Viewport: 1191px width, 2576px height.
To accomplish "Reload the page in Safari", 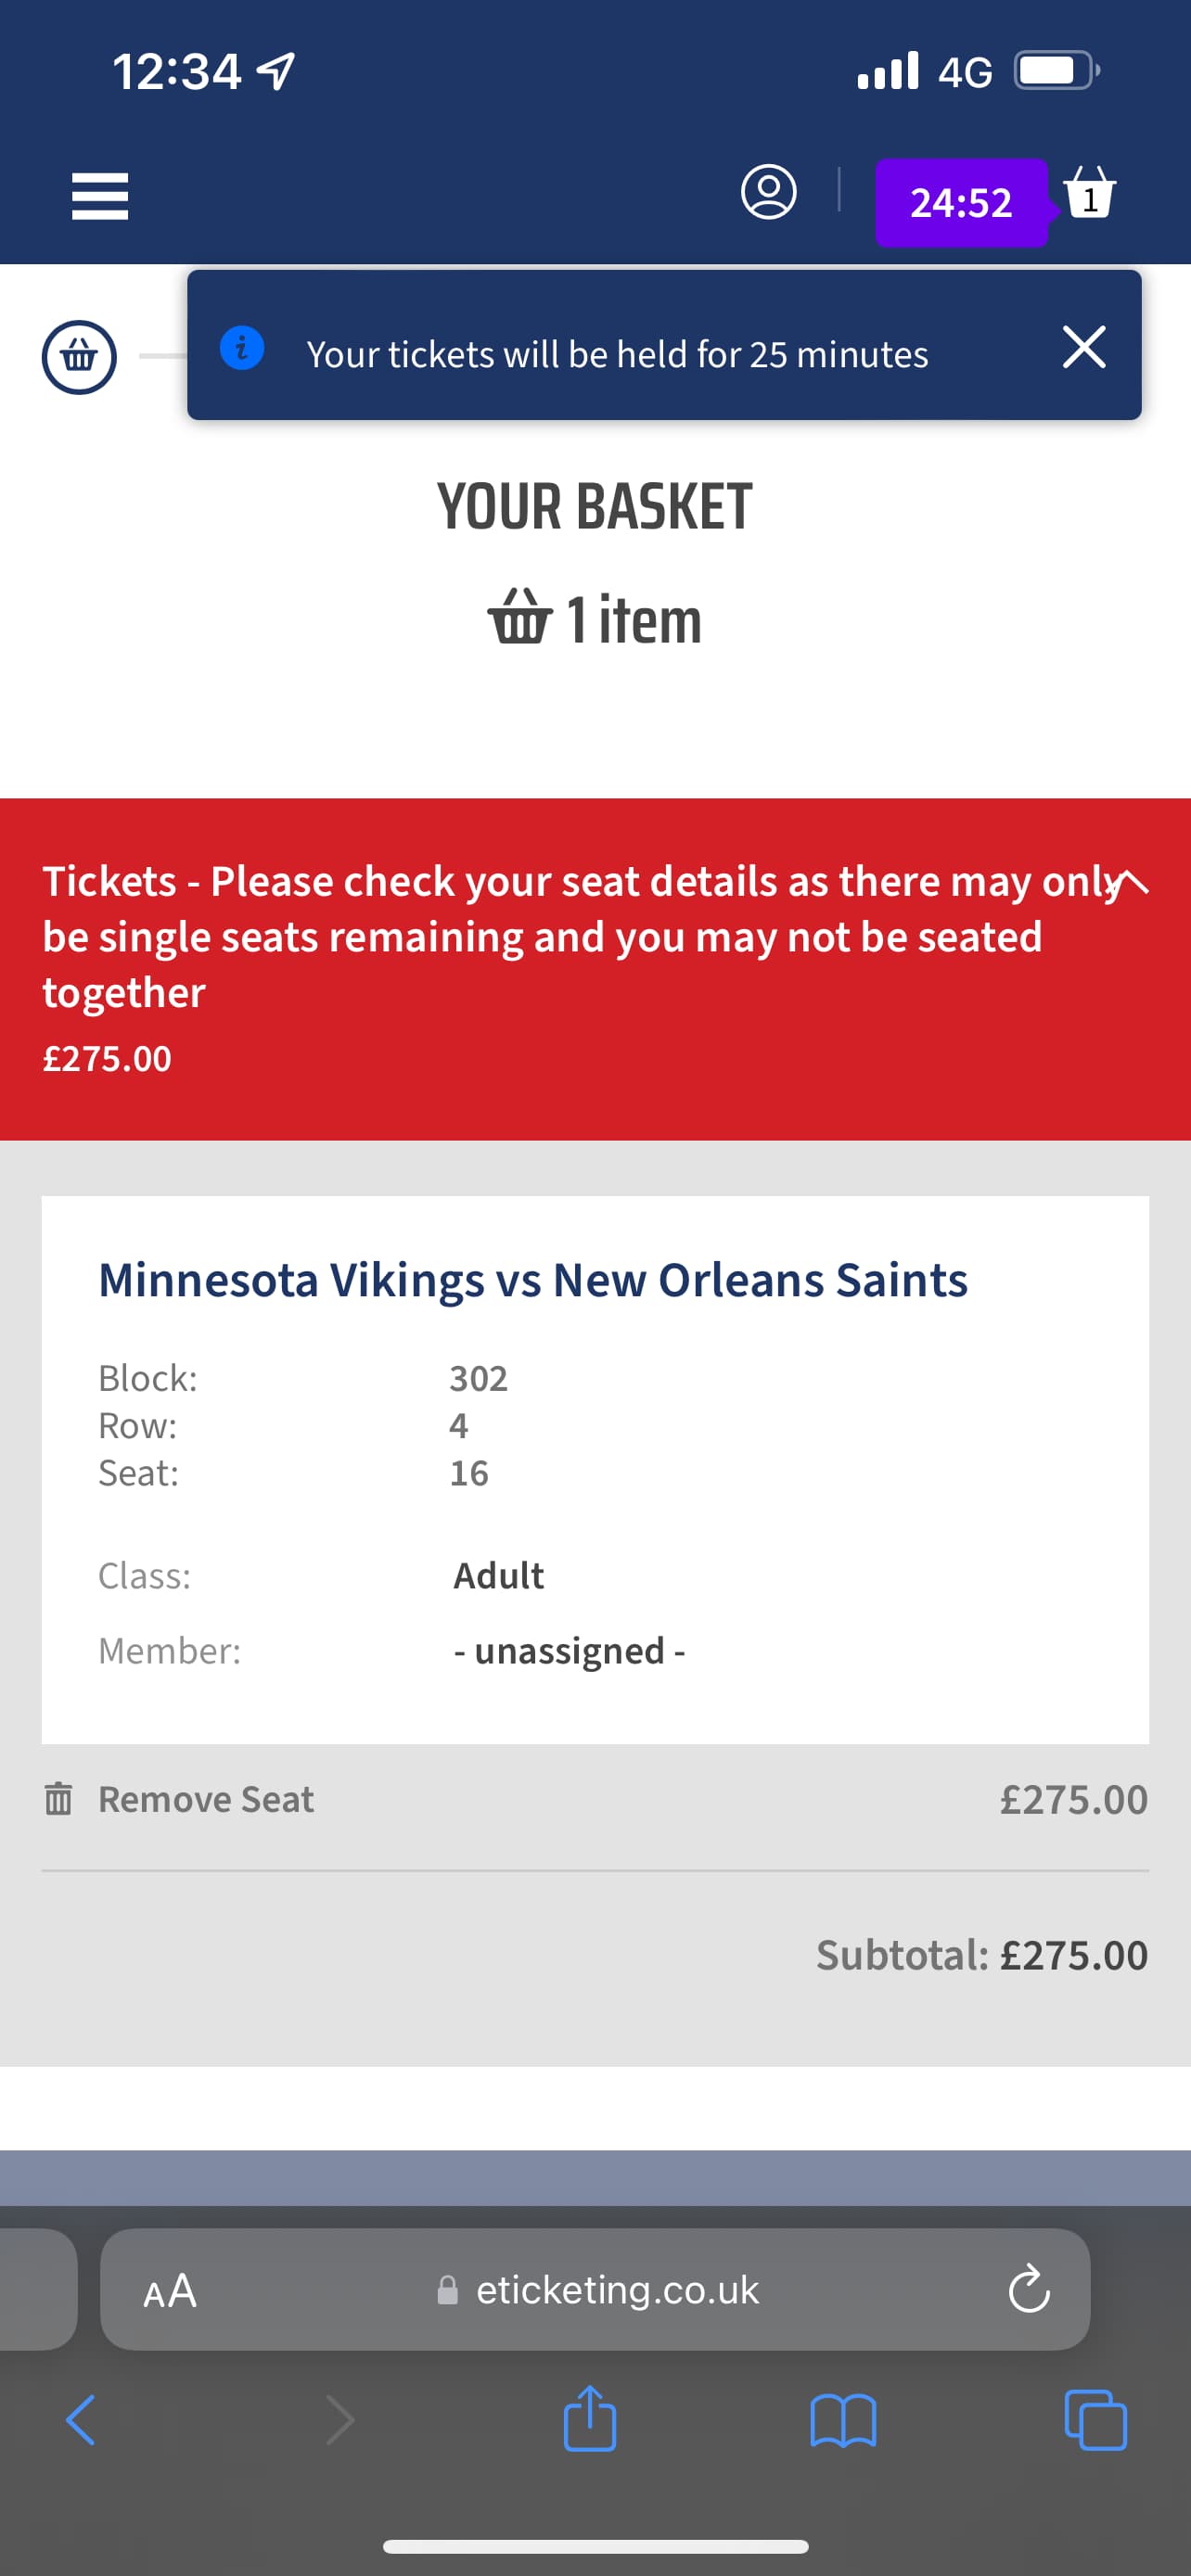I will 1029,2290.
